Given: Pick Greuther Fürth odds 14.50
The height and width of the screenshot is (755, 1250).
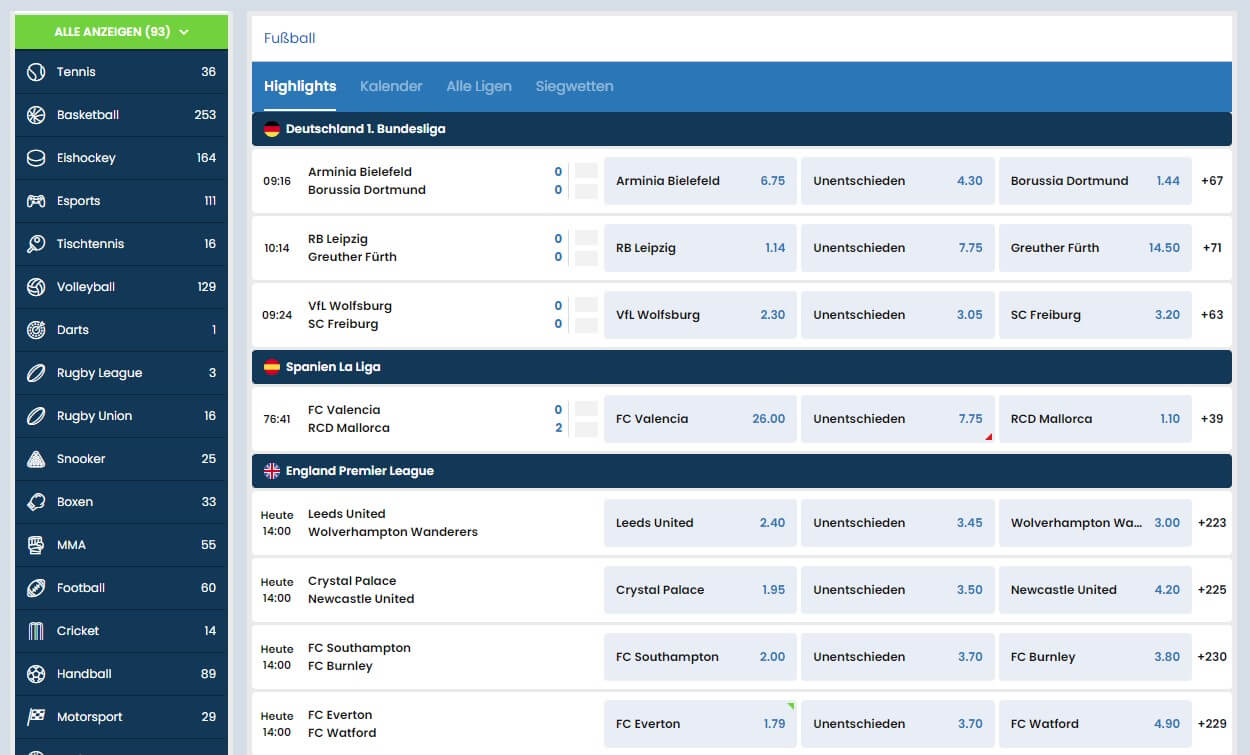Looking at the screenshot, I should (x=1095, y=248).
